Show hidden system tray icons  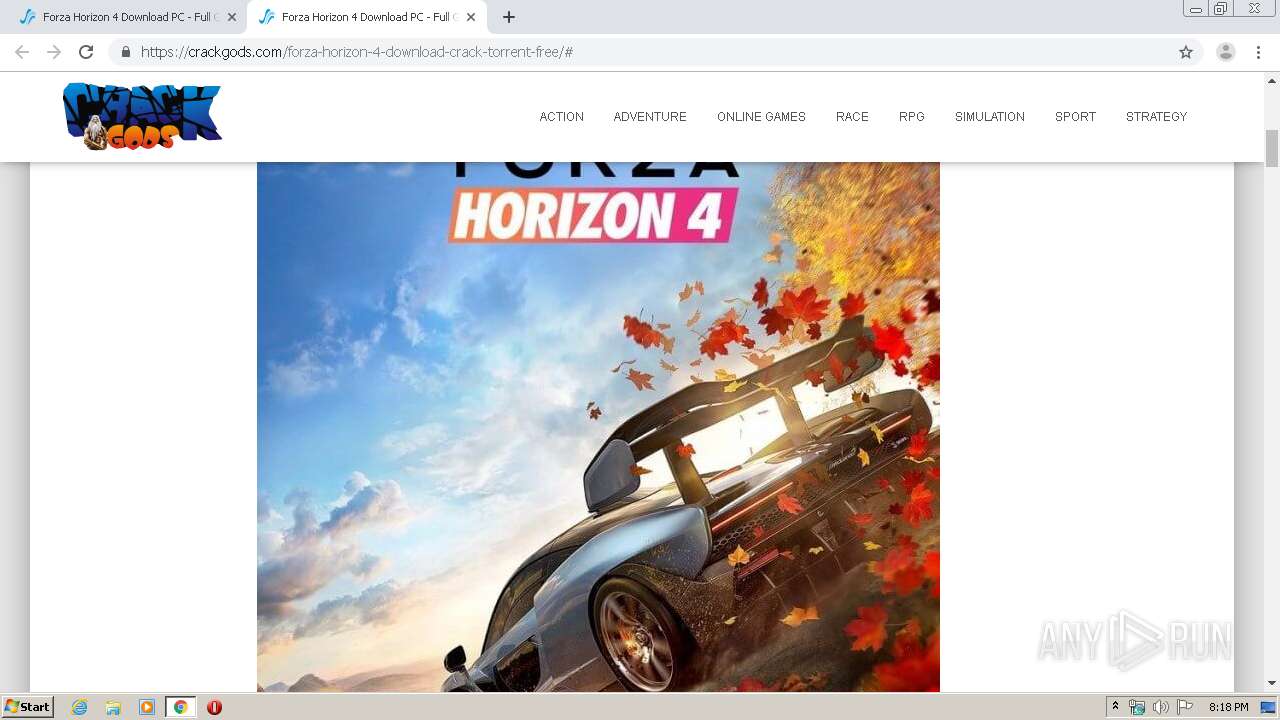pyautogui.click(x=1115, y=707)
